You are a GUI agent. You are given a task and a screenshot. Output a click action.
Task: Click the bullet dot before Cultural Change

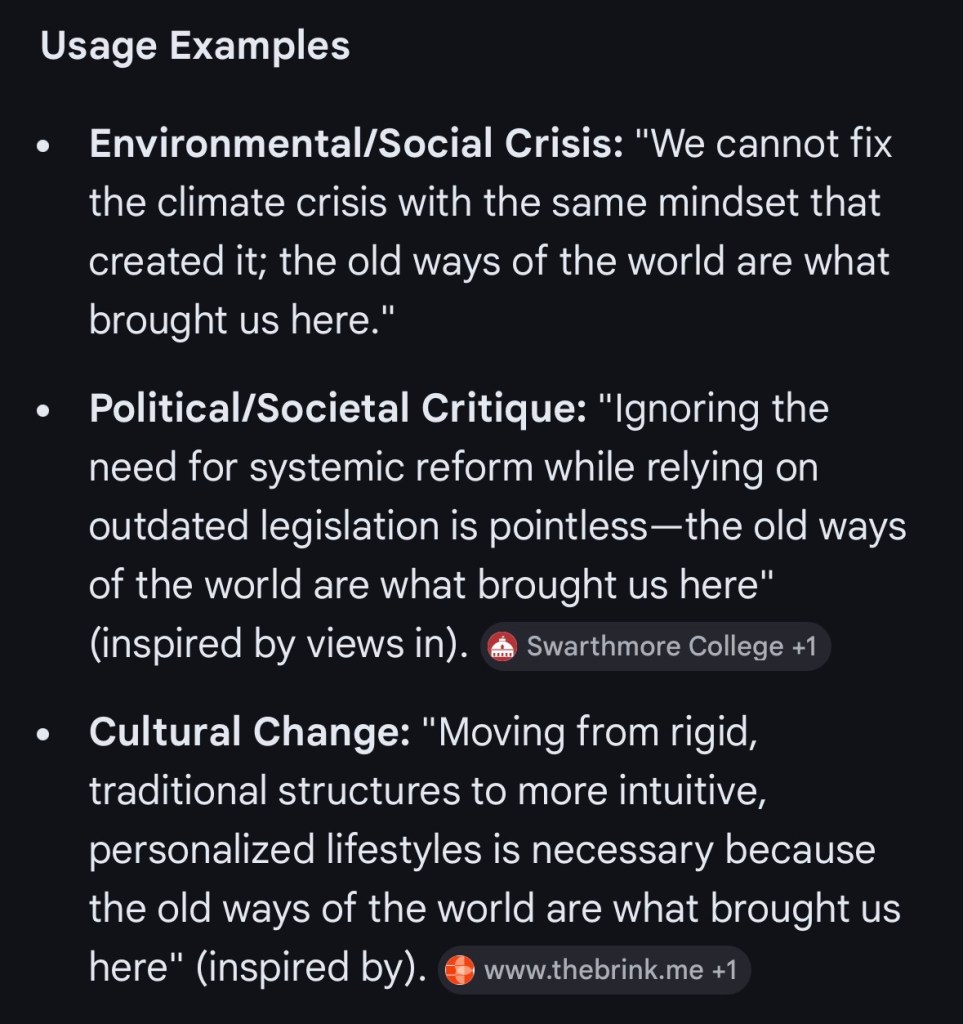tap(43, 734)
